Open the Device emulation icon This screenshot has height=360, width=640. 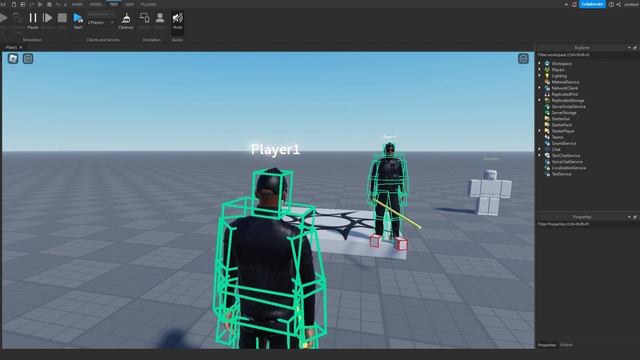144,18
